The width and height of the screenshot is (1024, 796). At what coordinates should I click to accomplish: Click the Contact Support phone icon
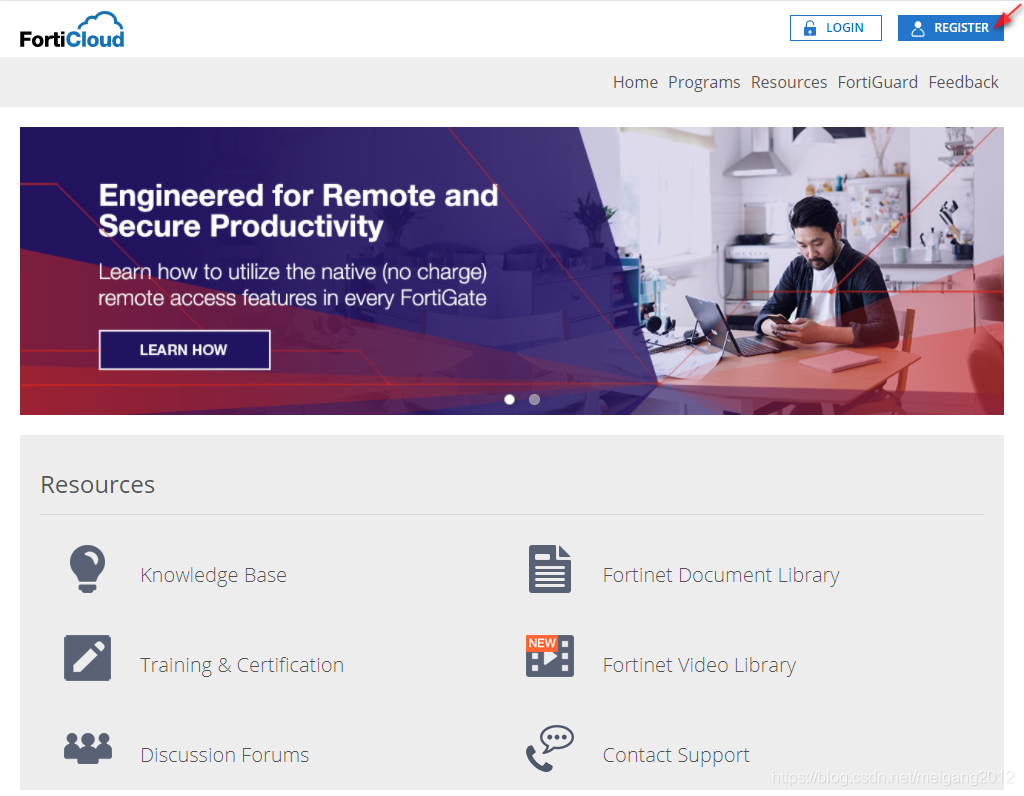(550, 748)
